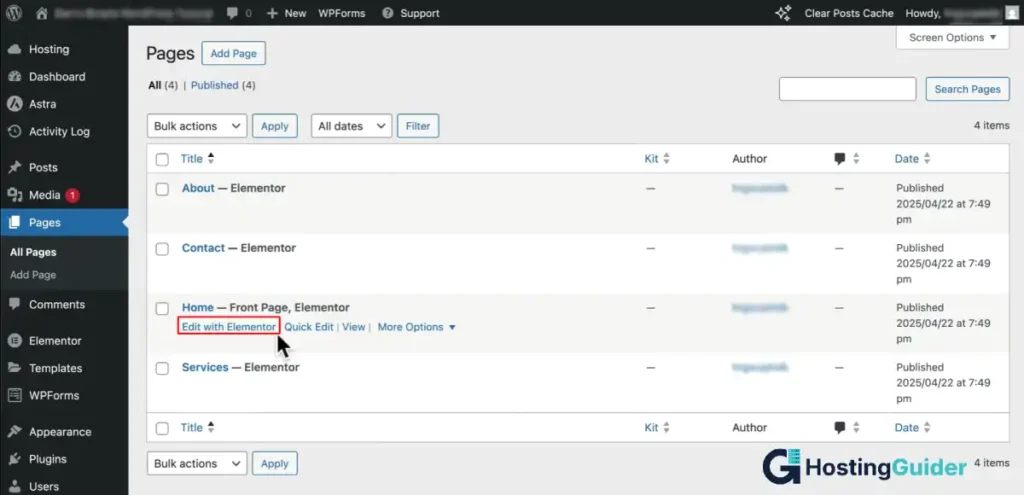Image resolution: width=1024 pixels, height=495 pixels.
Task: Click the Add Page button
Action: coord(234,54)
